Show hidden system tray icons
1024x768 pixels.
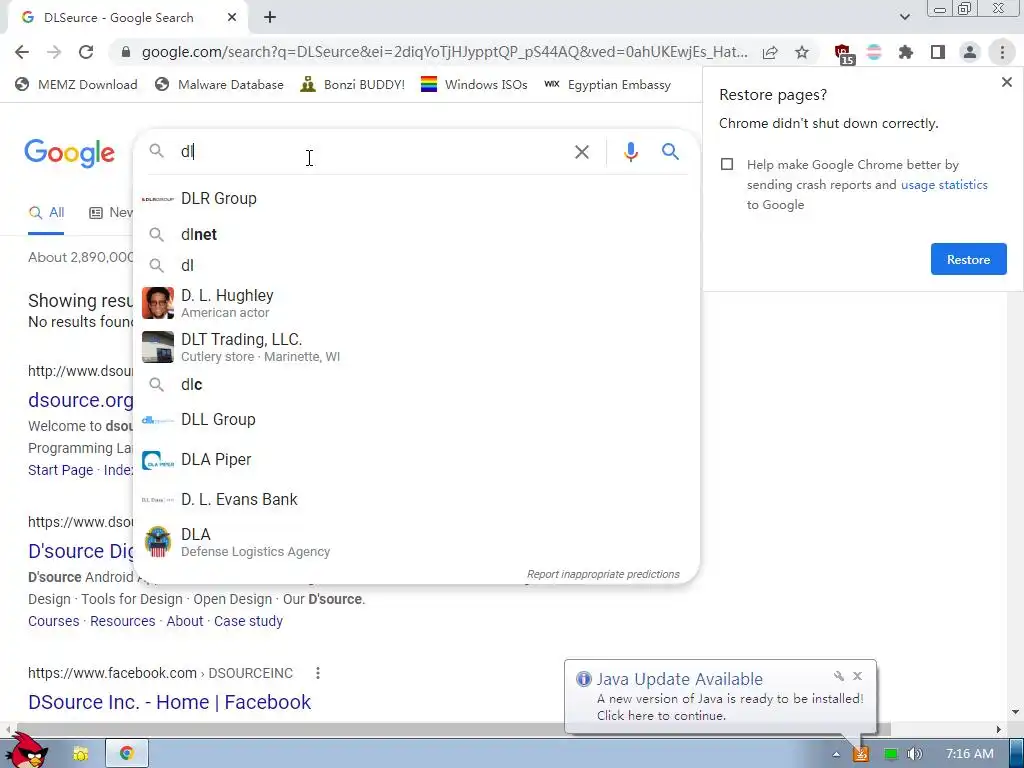pos(836,754)
